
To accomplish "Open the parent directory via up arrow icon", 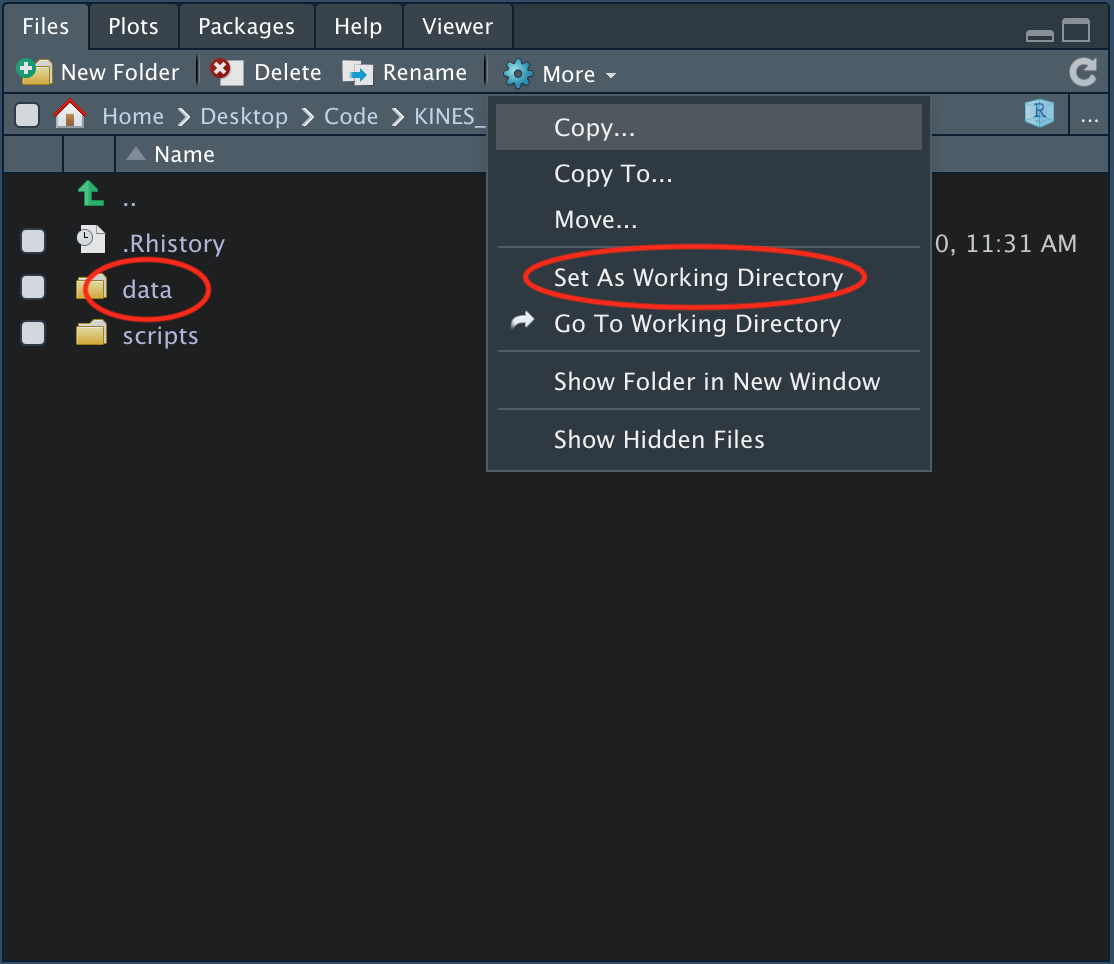I will [x=90, y=194].
